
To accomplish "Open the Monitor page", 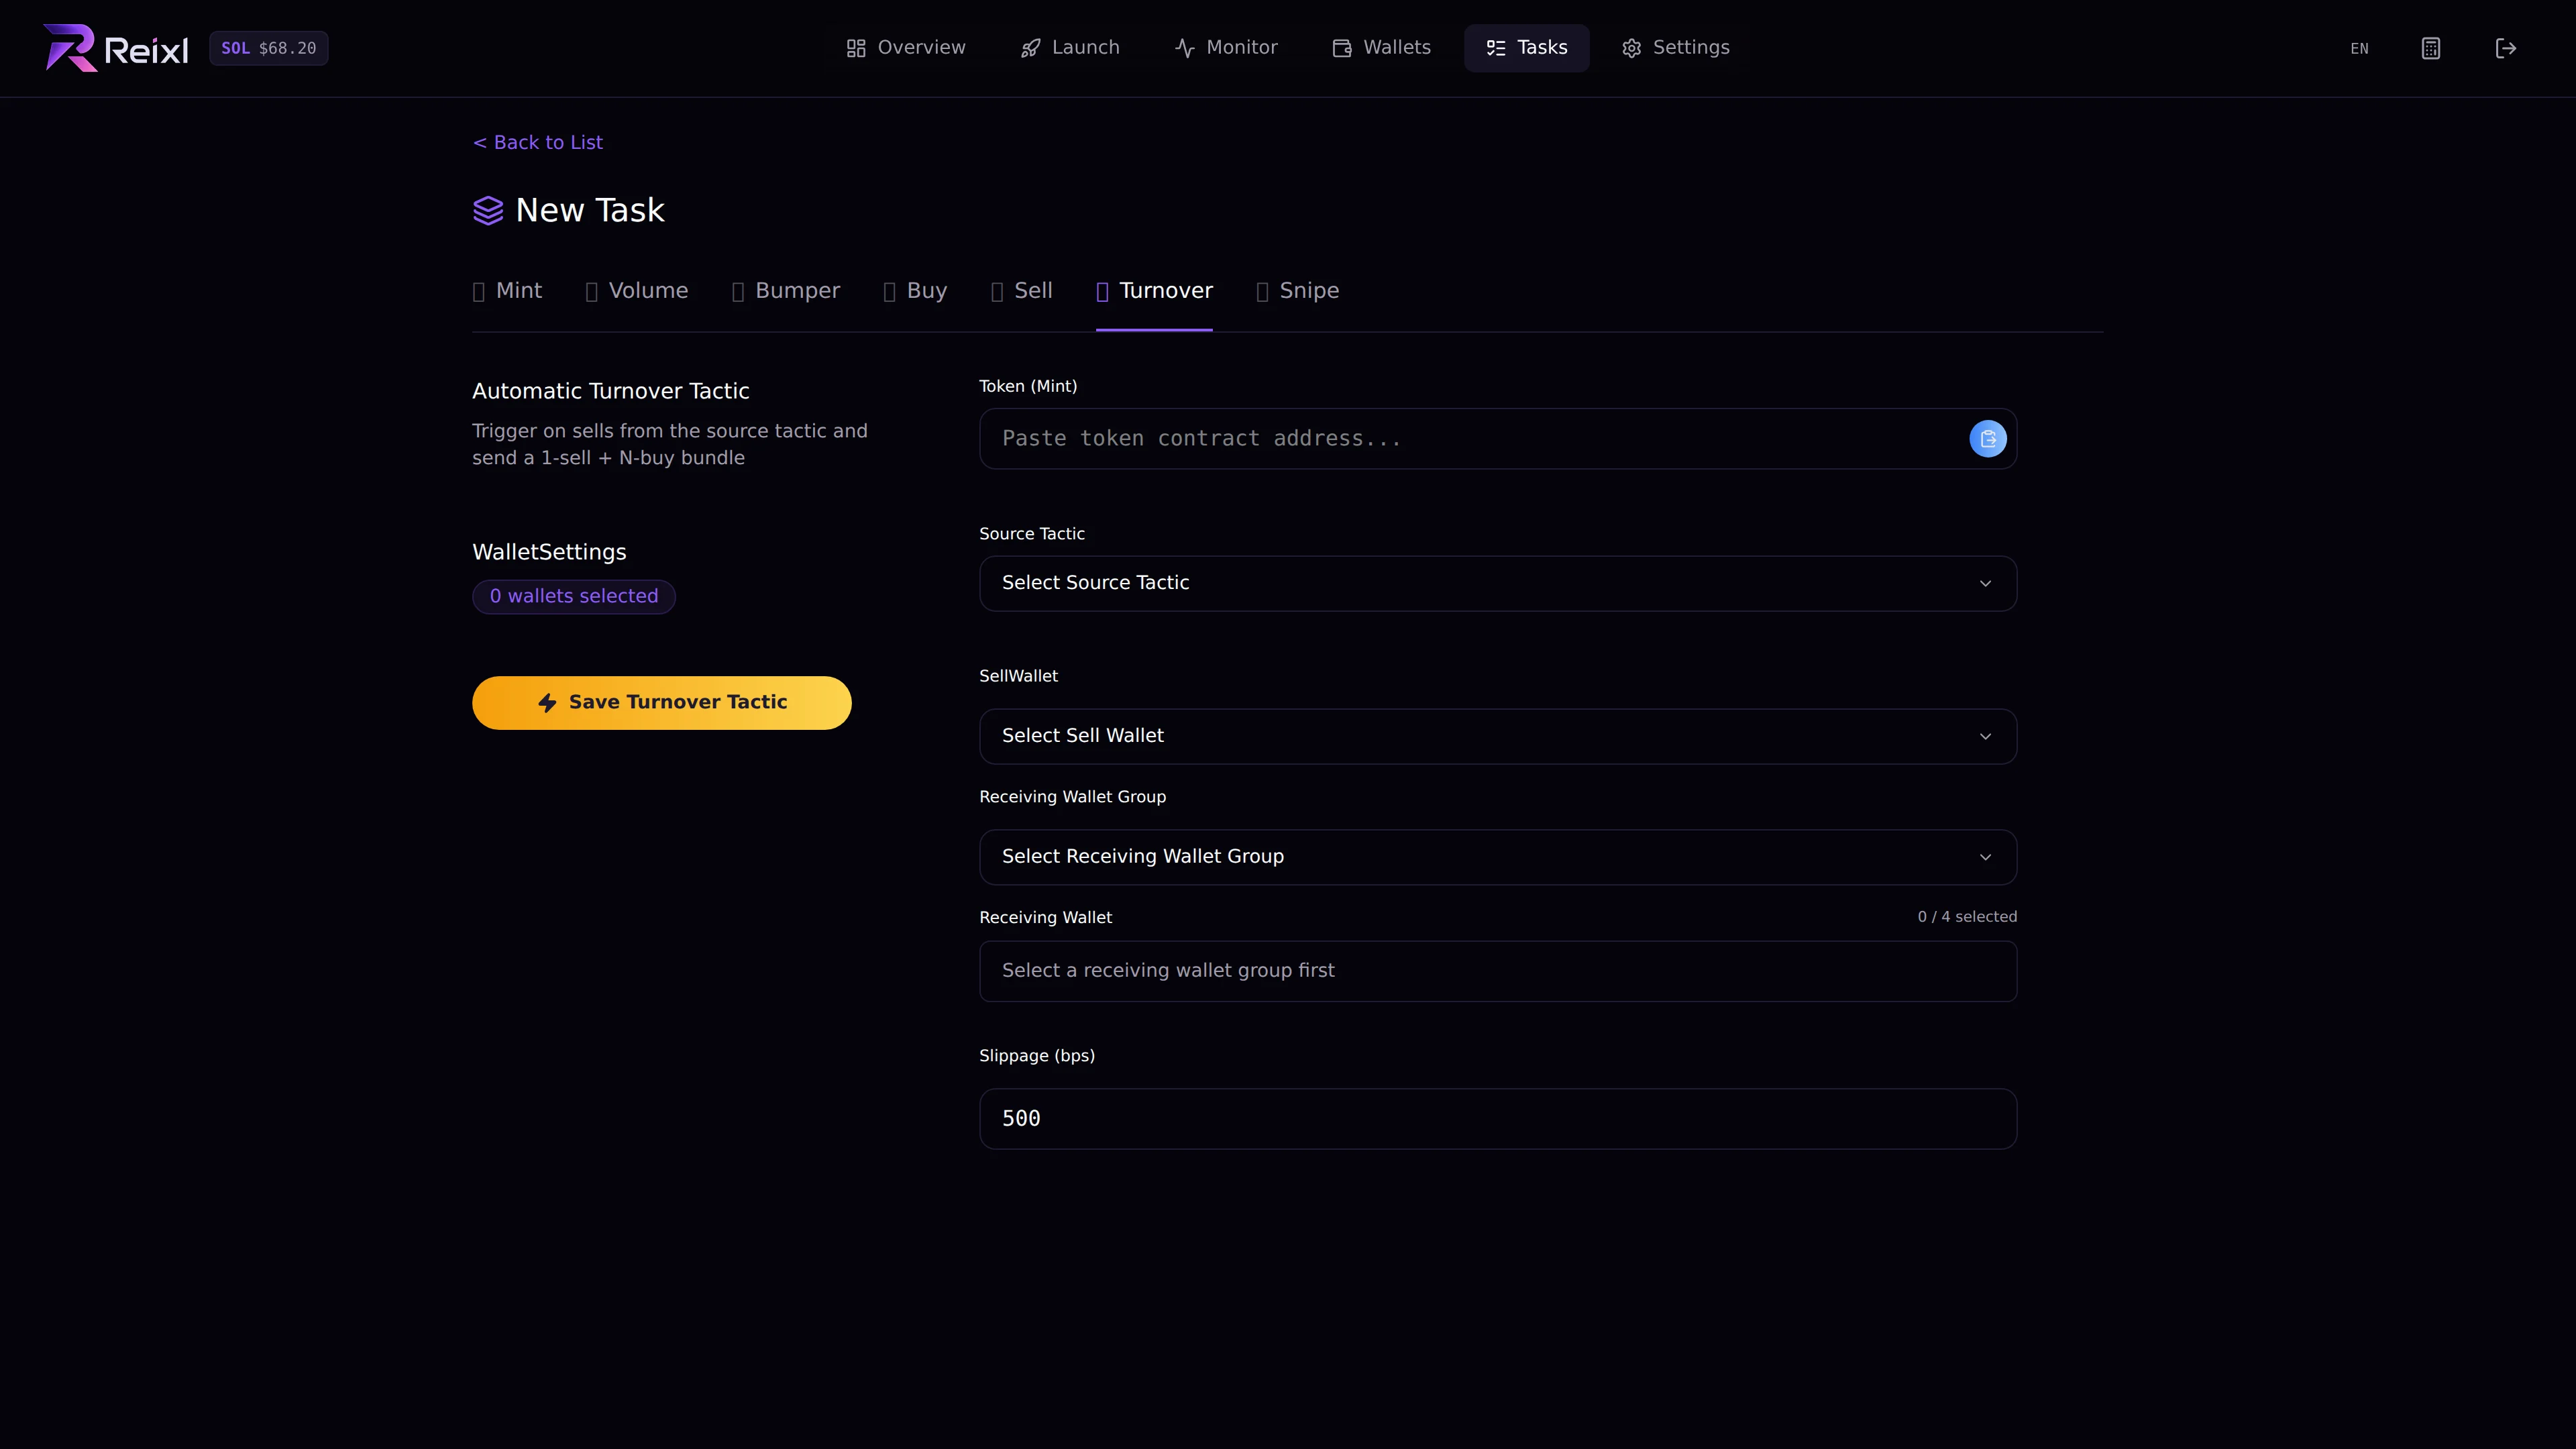I will (x=1226, y=48).
